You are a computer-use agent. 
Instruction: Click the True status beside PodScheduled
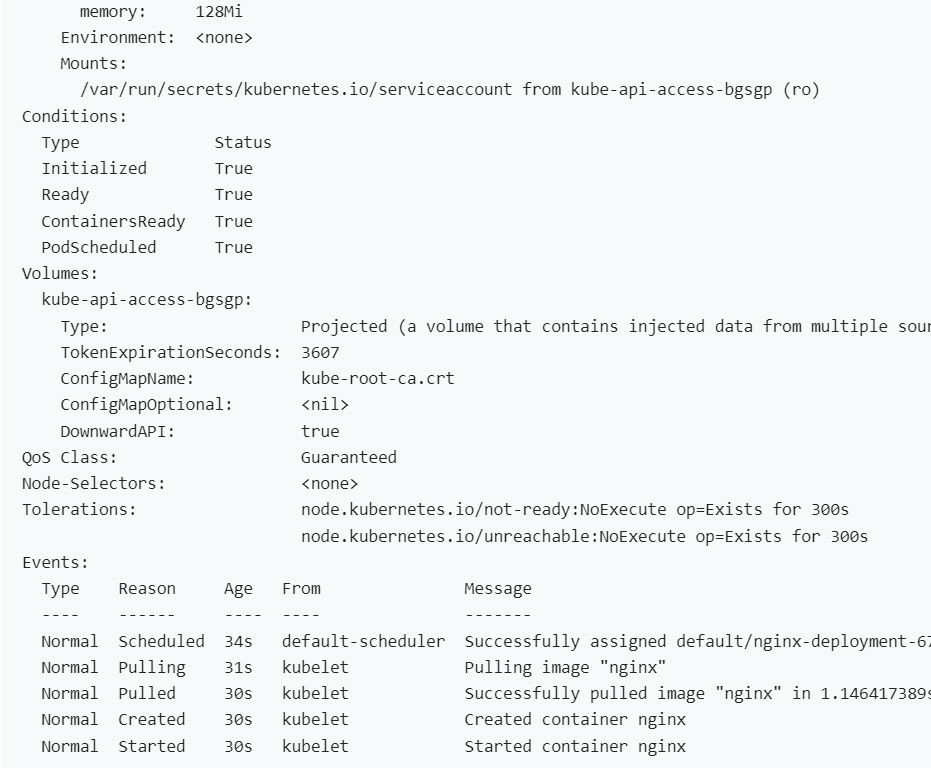click(233, 247)
